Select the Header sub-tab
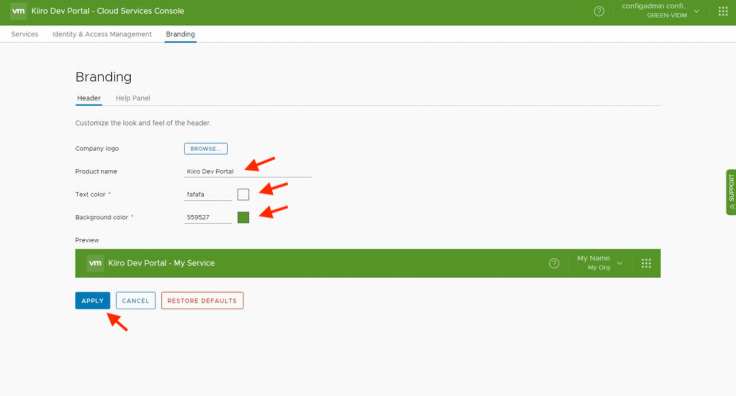The width and height of the screenshot is (736, 396). (x=89, y=98)
